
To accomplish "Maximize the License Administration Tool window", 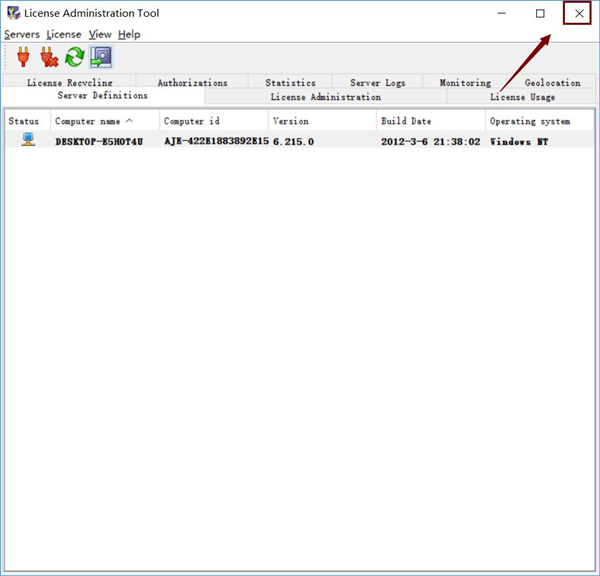I will click(540, 13).
